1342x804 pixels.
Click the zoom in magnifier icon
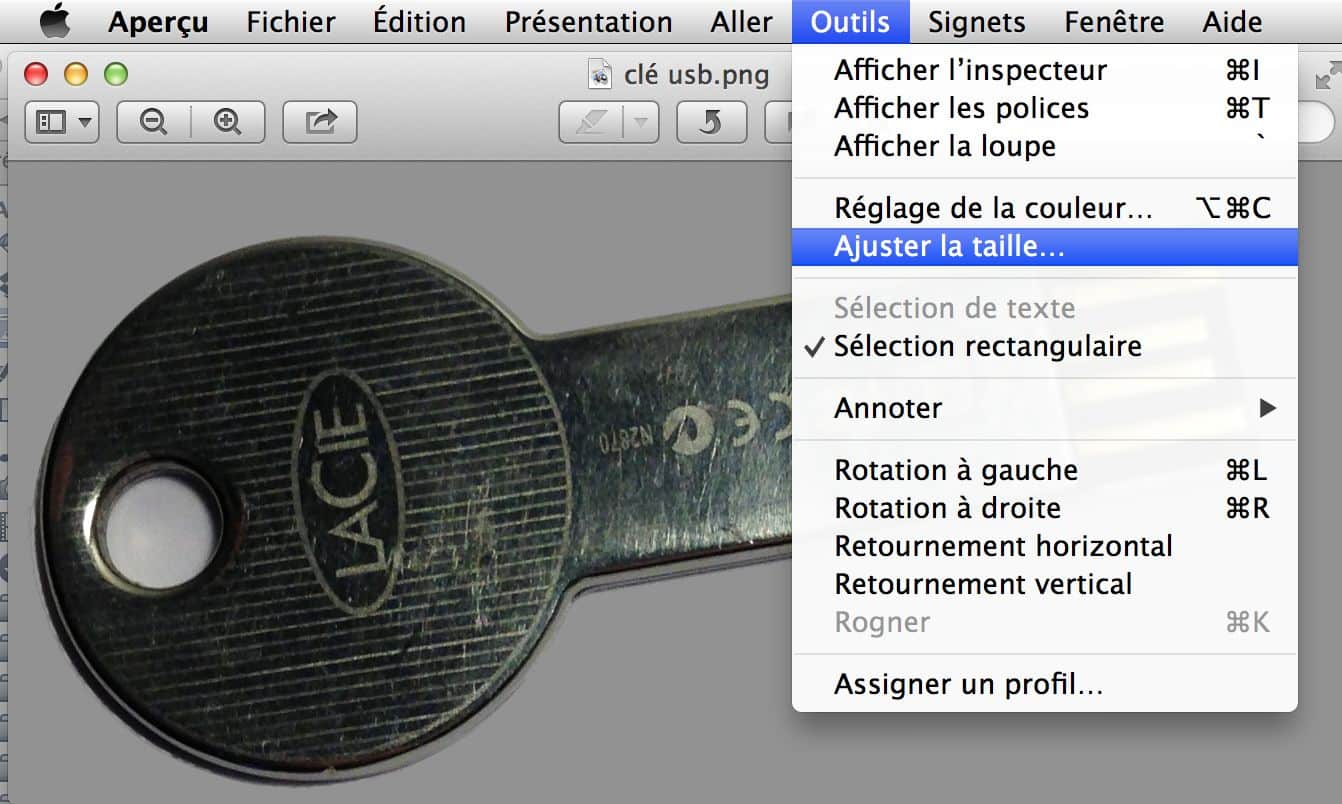coord(228,122)
